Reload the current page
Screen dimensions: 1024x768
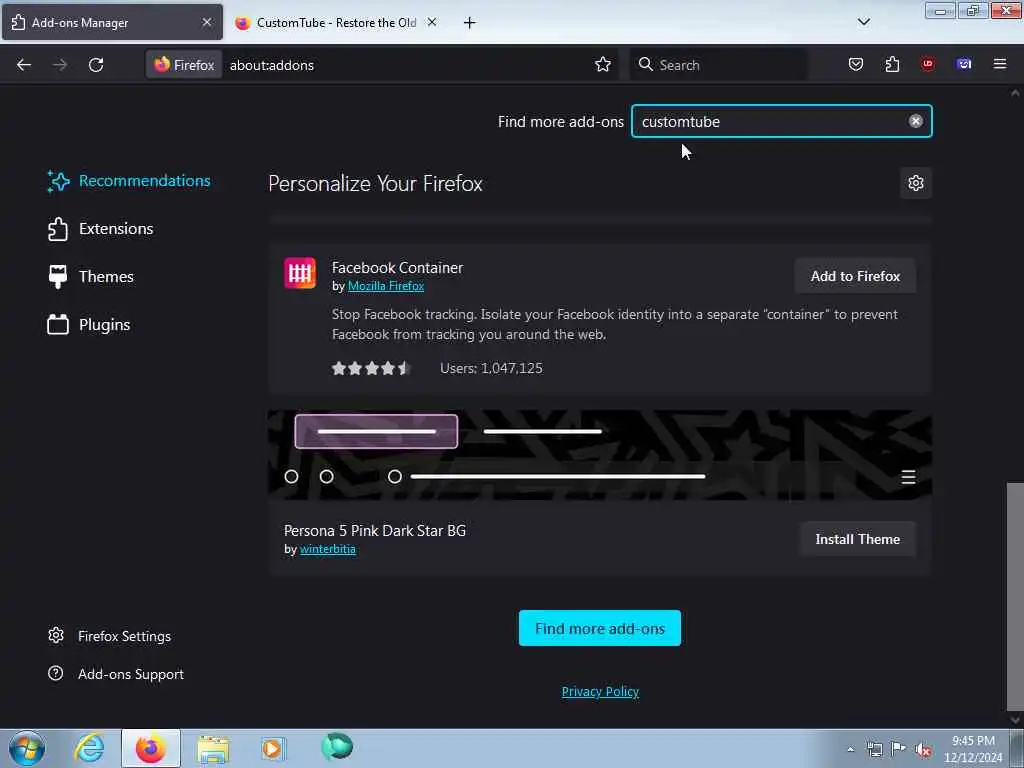(x=96, y=65)
